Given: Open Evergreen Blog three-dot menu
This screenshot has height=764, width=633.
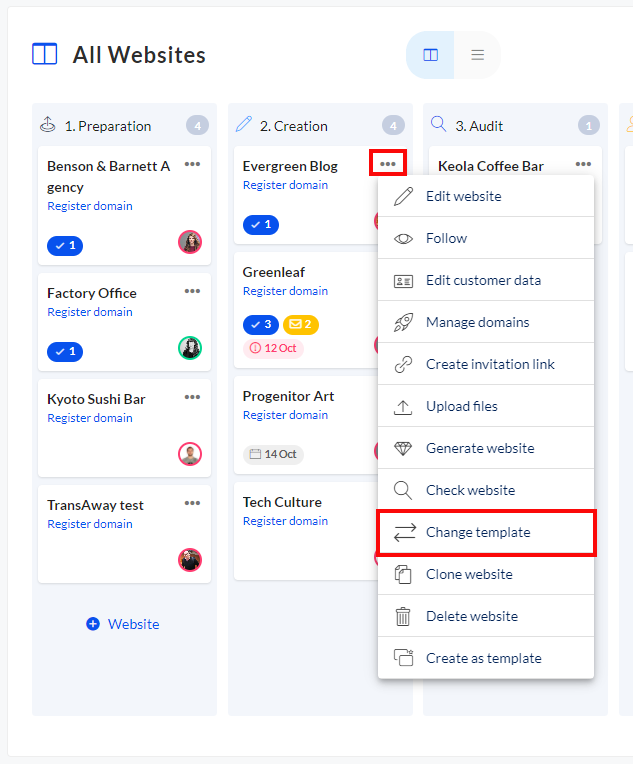Looking at the screenshot, I should point(388,163).
